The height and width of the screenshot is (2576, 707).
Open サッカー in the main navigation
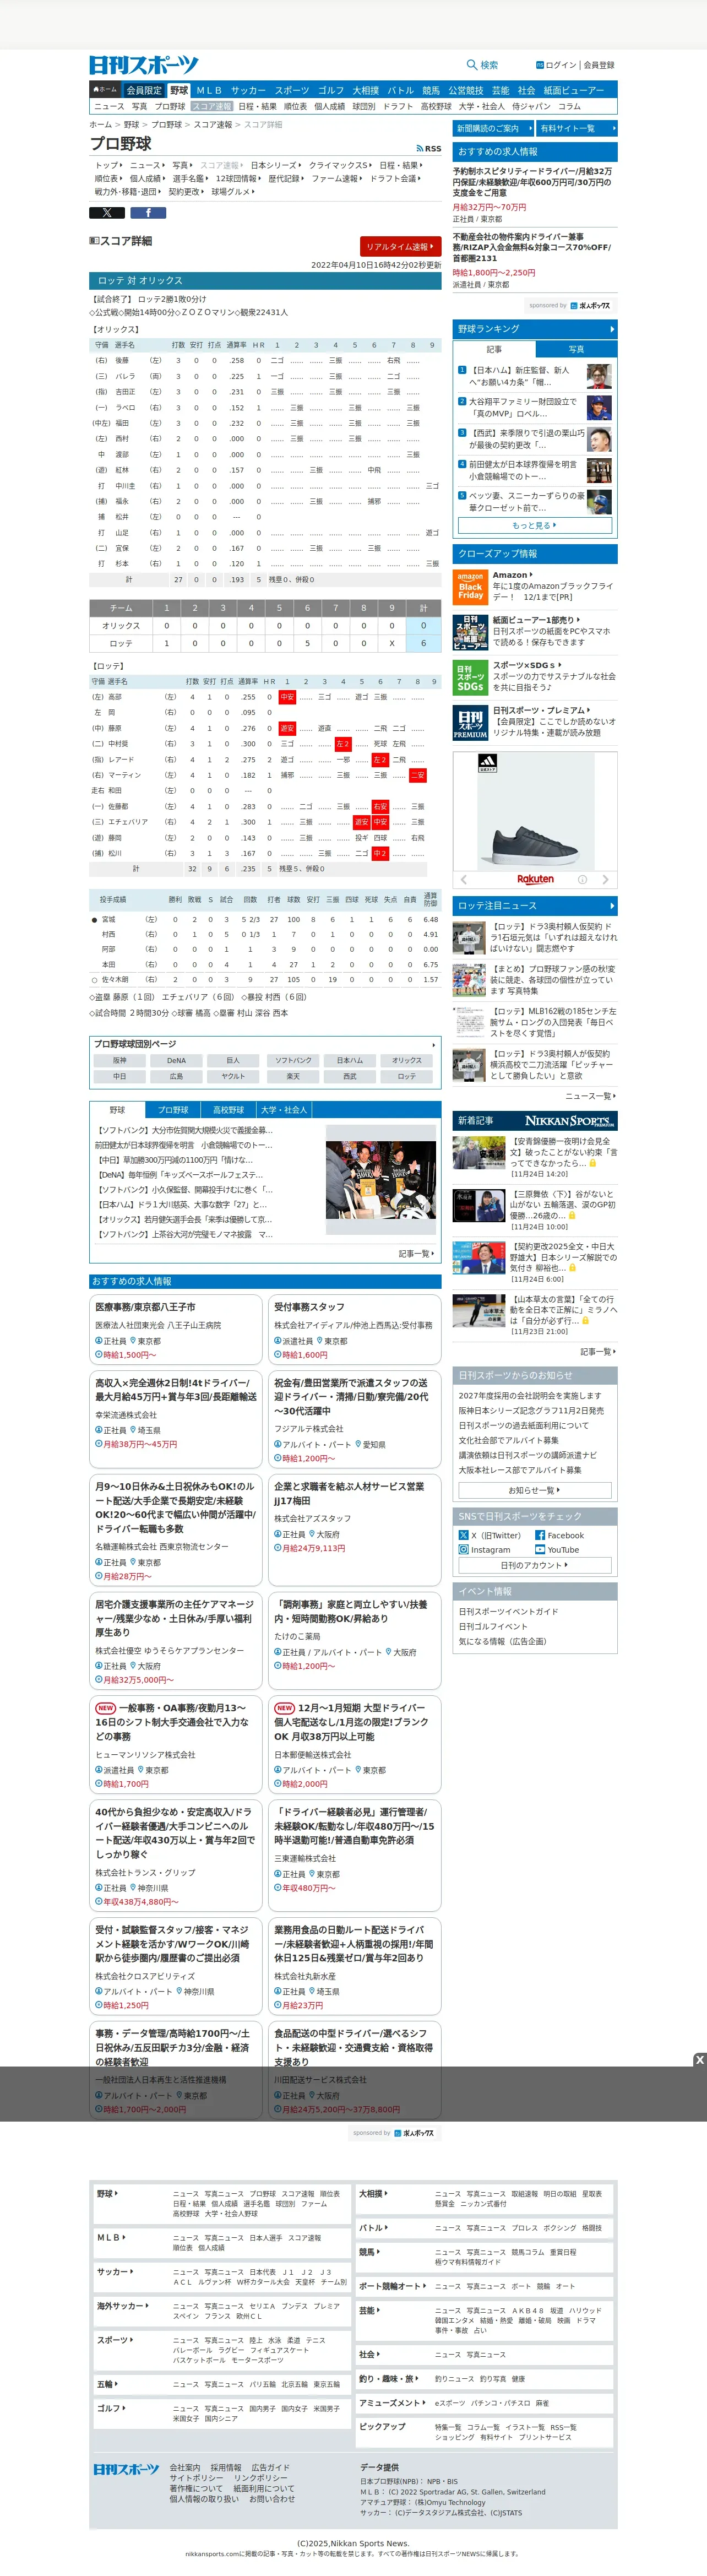(x=248, y=90)
